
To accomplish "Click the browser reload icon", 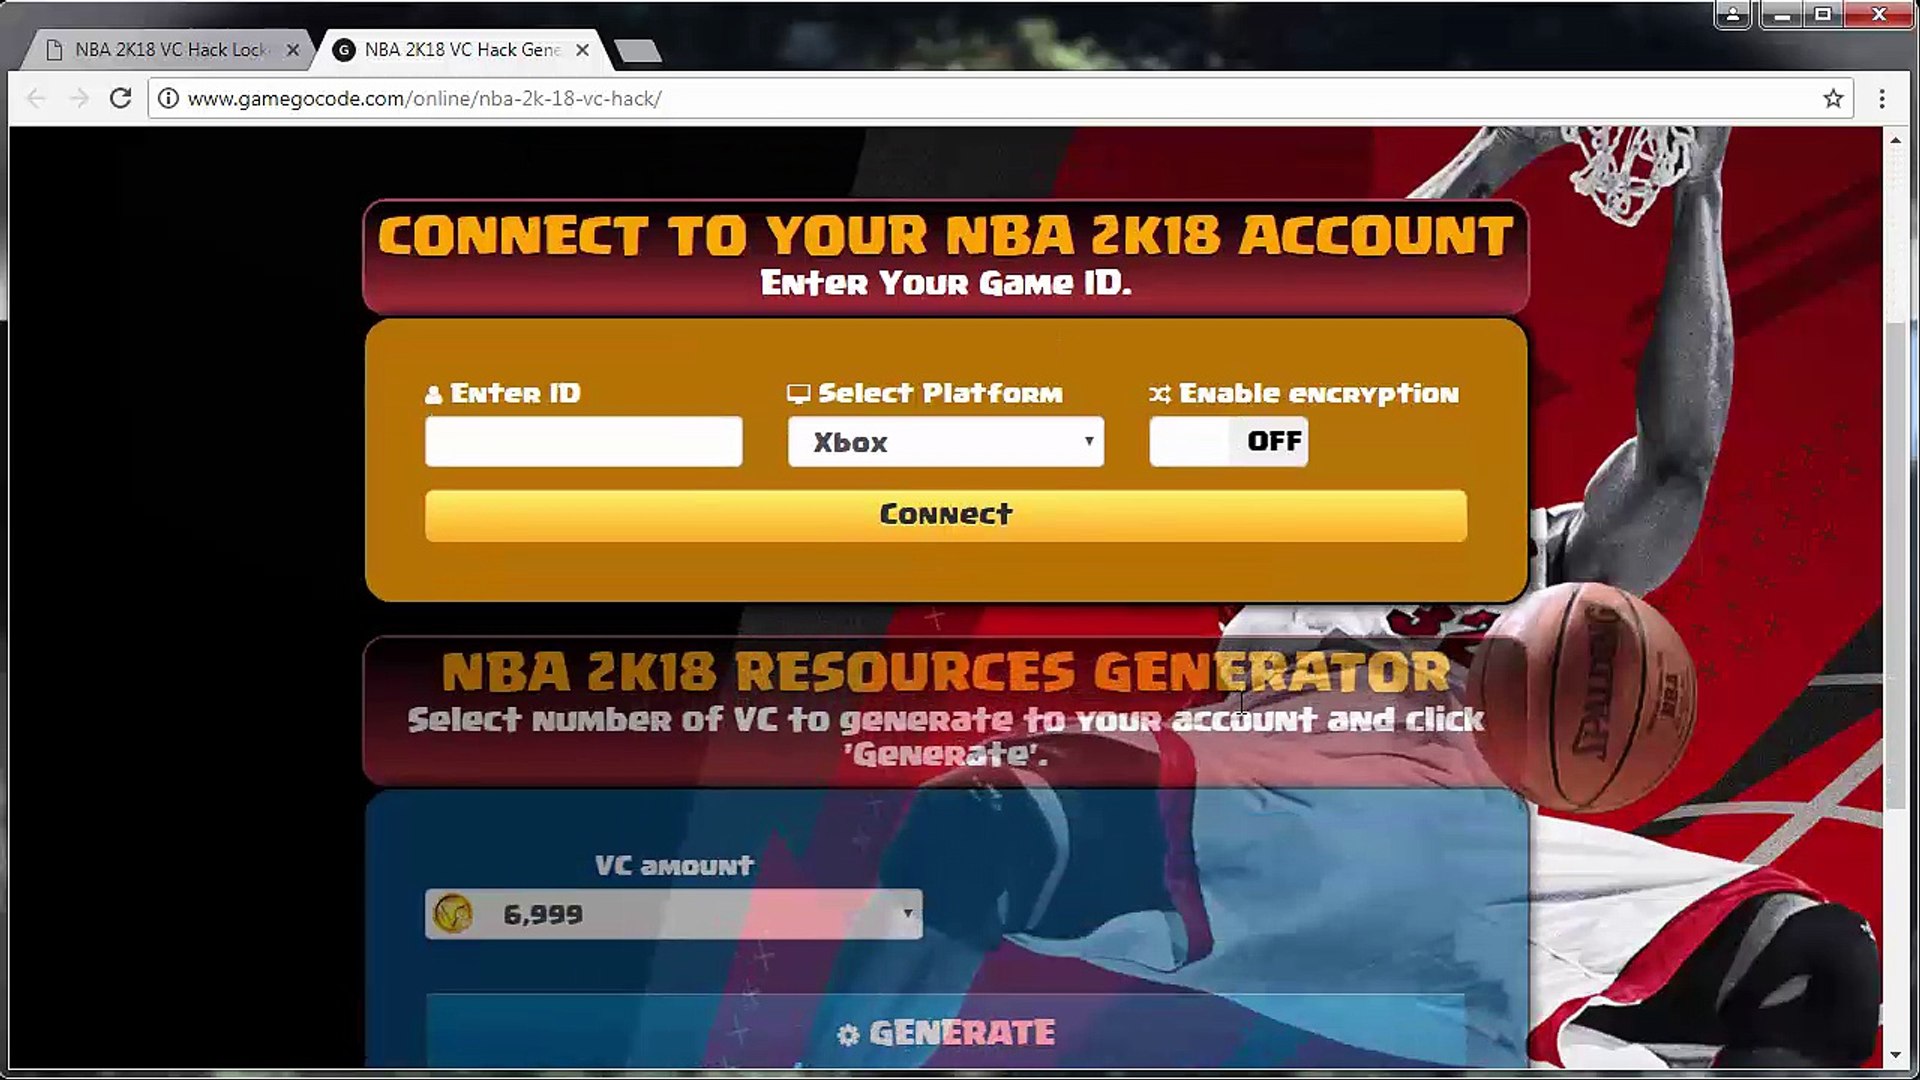I will (121, 98).
